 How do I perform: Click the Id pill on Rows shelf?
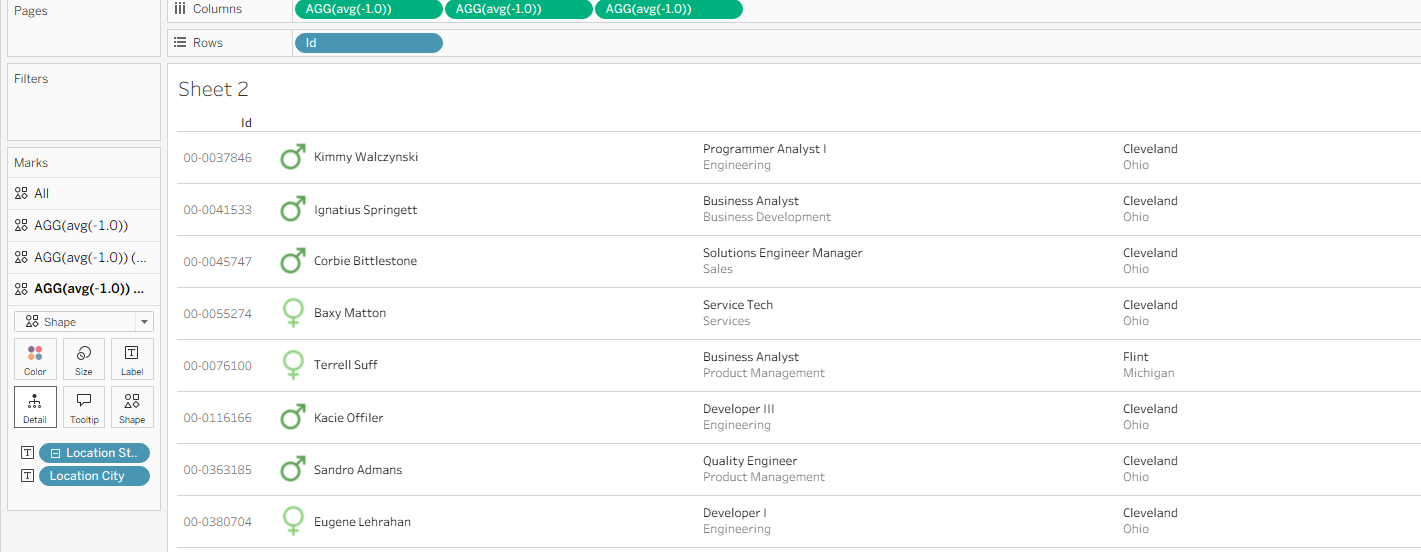(x=368, y=43)
